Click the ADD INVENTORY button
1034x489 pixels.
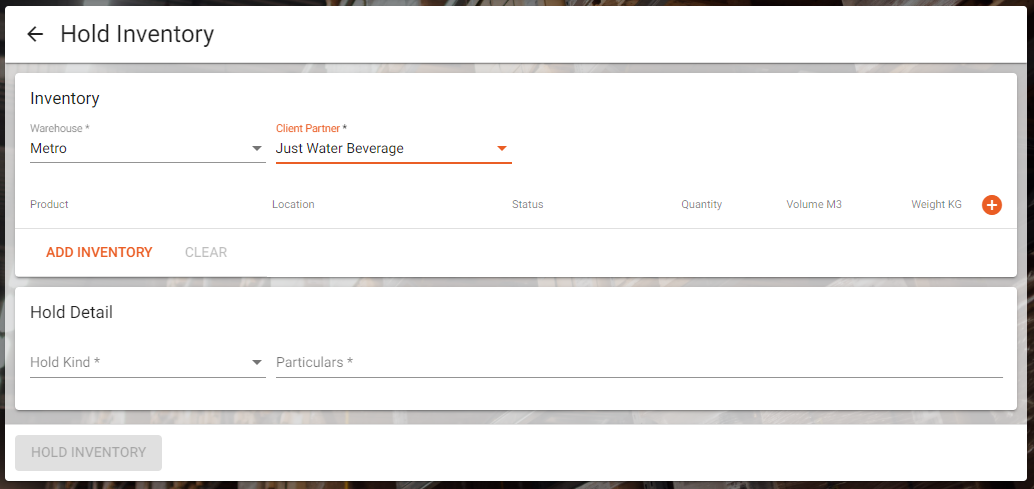(x=99, y=252)
